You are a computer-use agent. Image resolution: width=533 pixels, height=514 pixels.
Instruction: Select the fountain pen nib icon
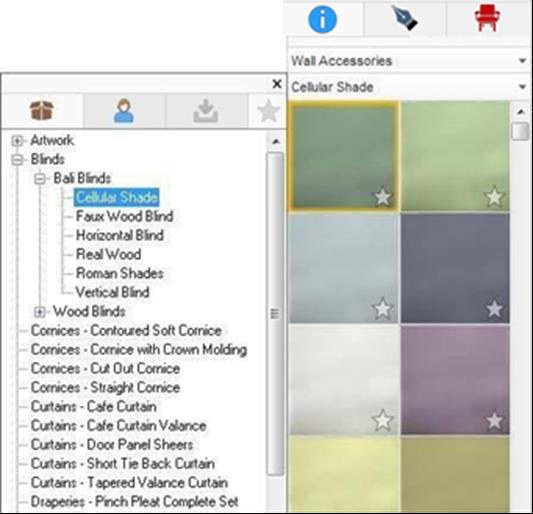404,18
